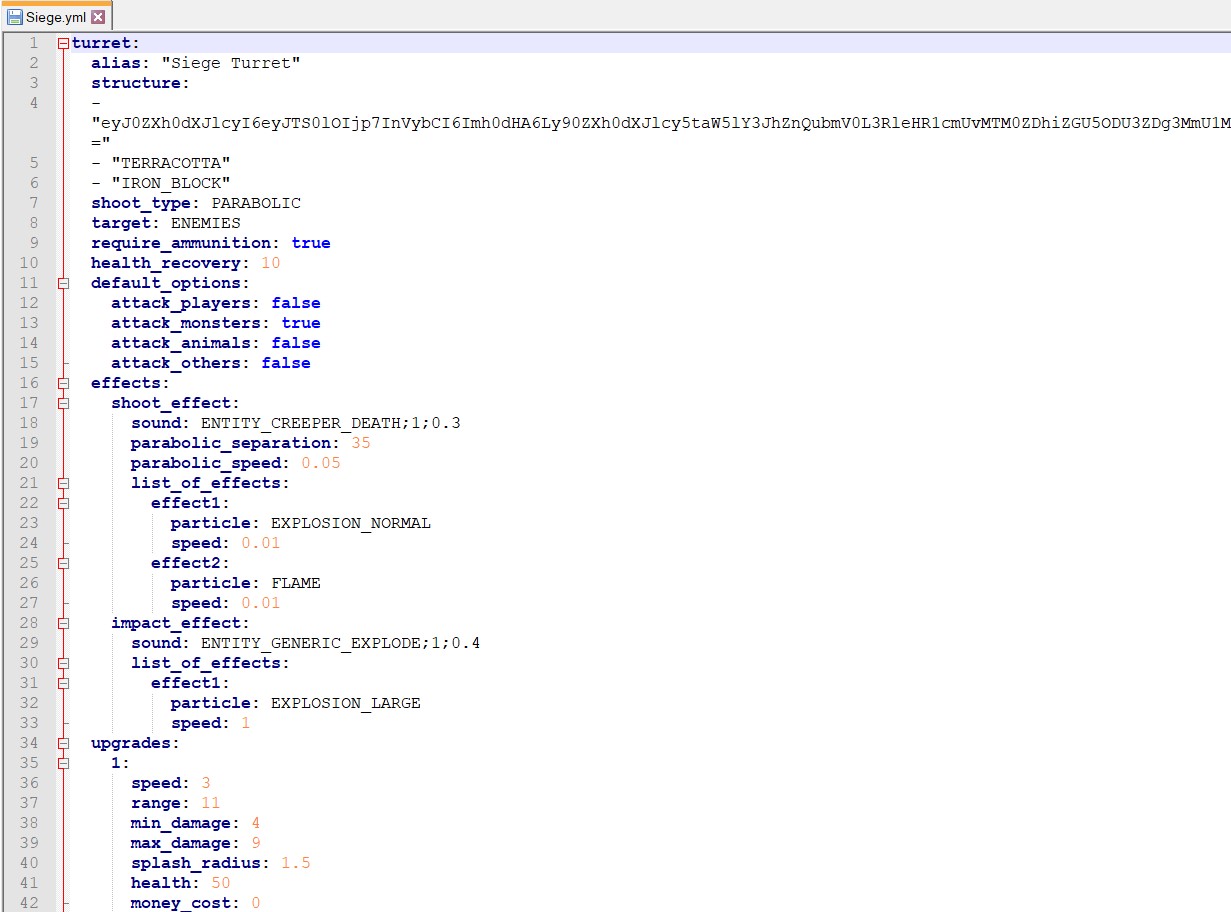Screen dimensions: 1231x912
Task: Click the splash_radius value 1.5
Action: (x=295, y=863)
